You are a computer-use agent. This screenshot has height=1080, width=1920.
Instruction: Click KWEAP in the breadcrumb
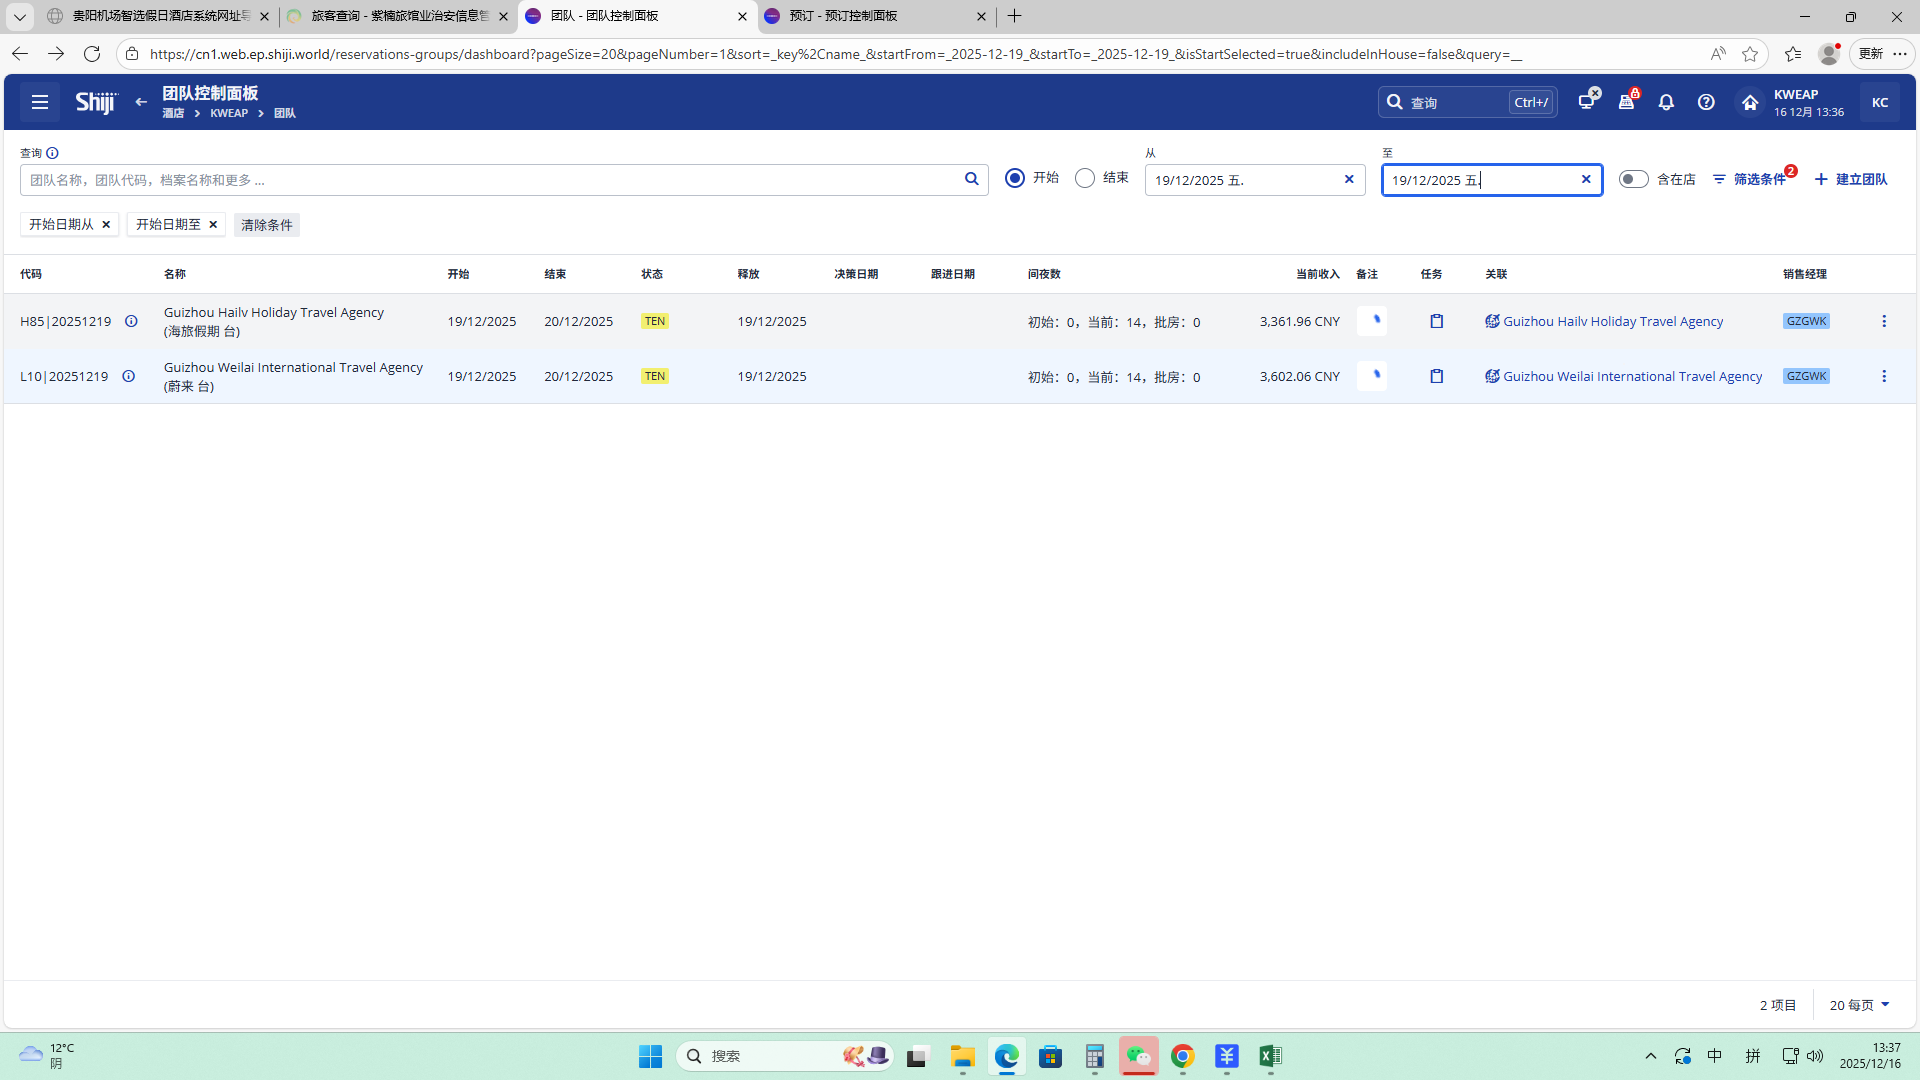point(229,113)
